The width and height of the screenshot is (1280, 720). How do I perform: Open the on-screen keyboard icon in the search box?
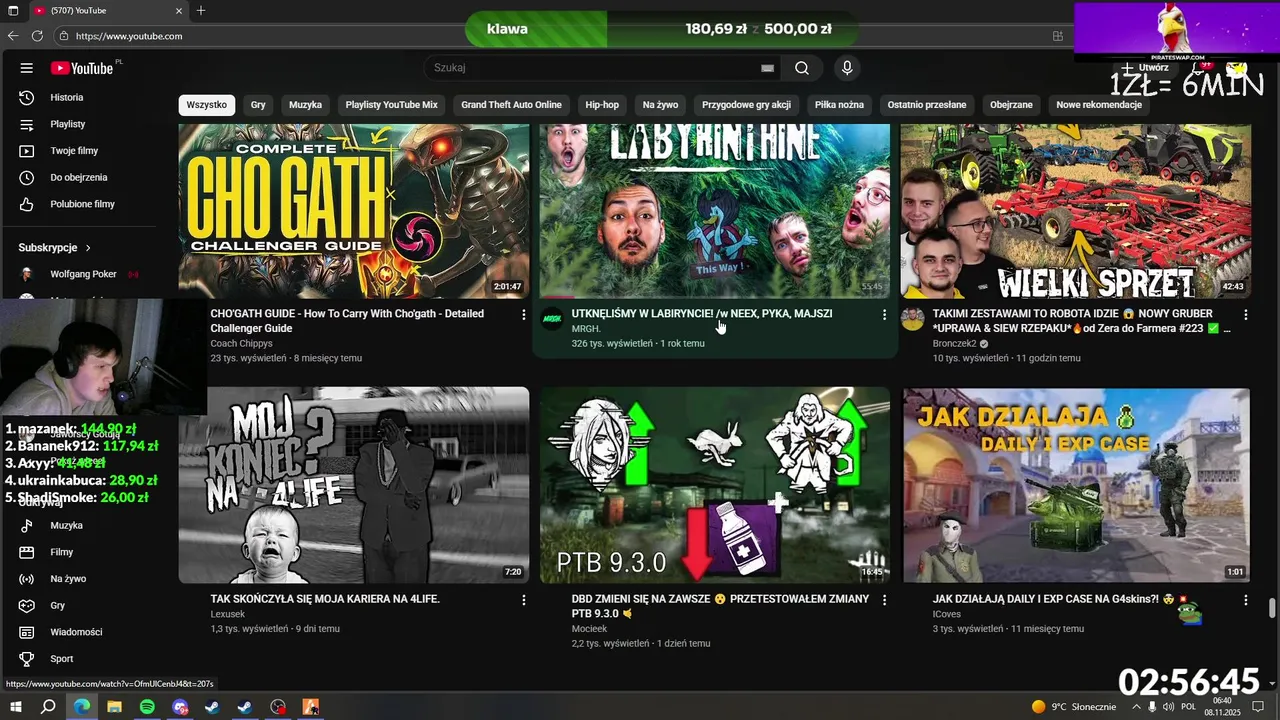767,68
